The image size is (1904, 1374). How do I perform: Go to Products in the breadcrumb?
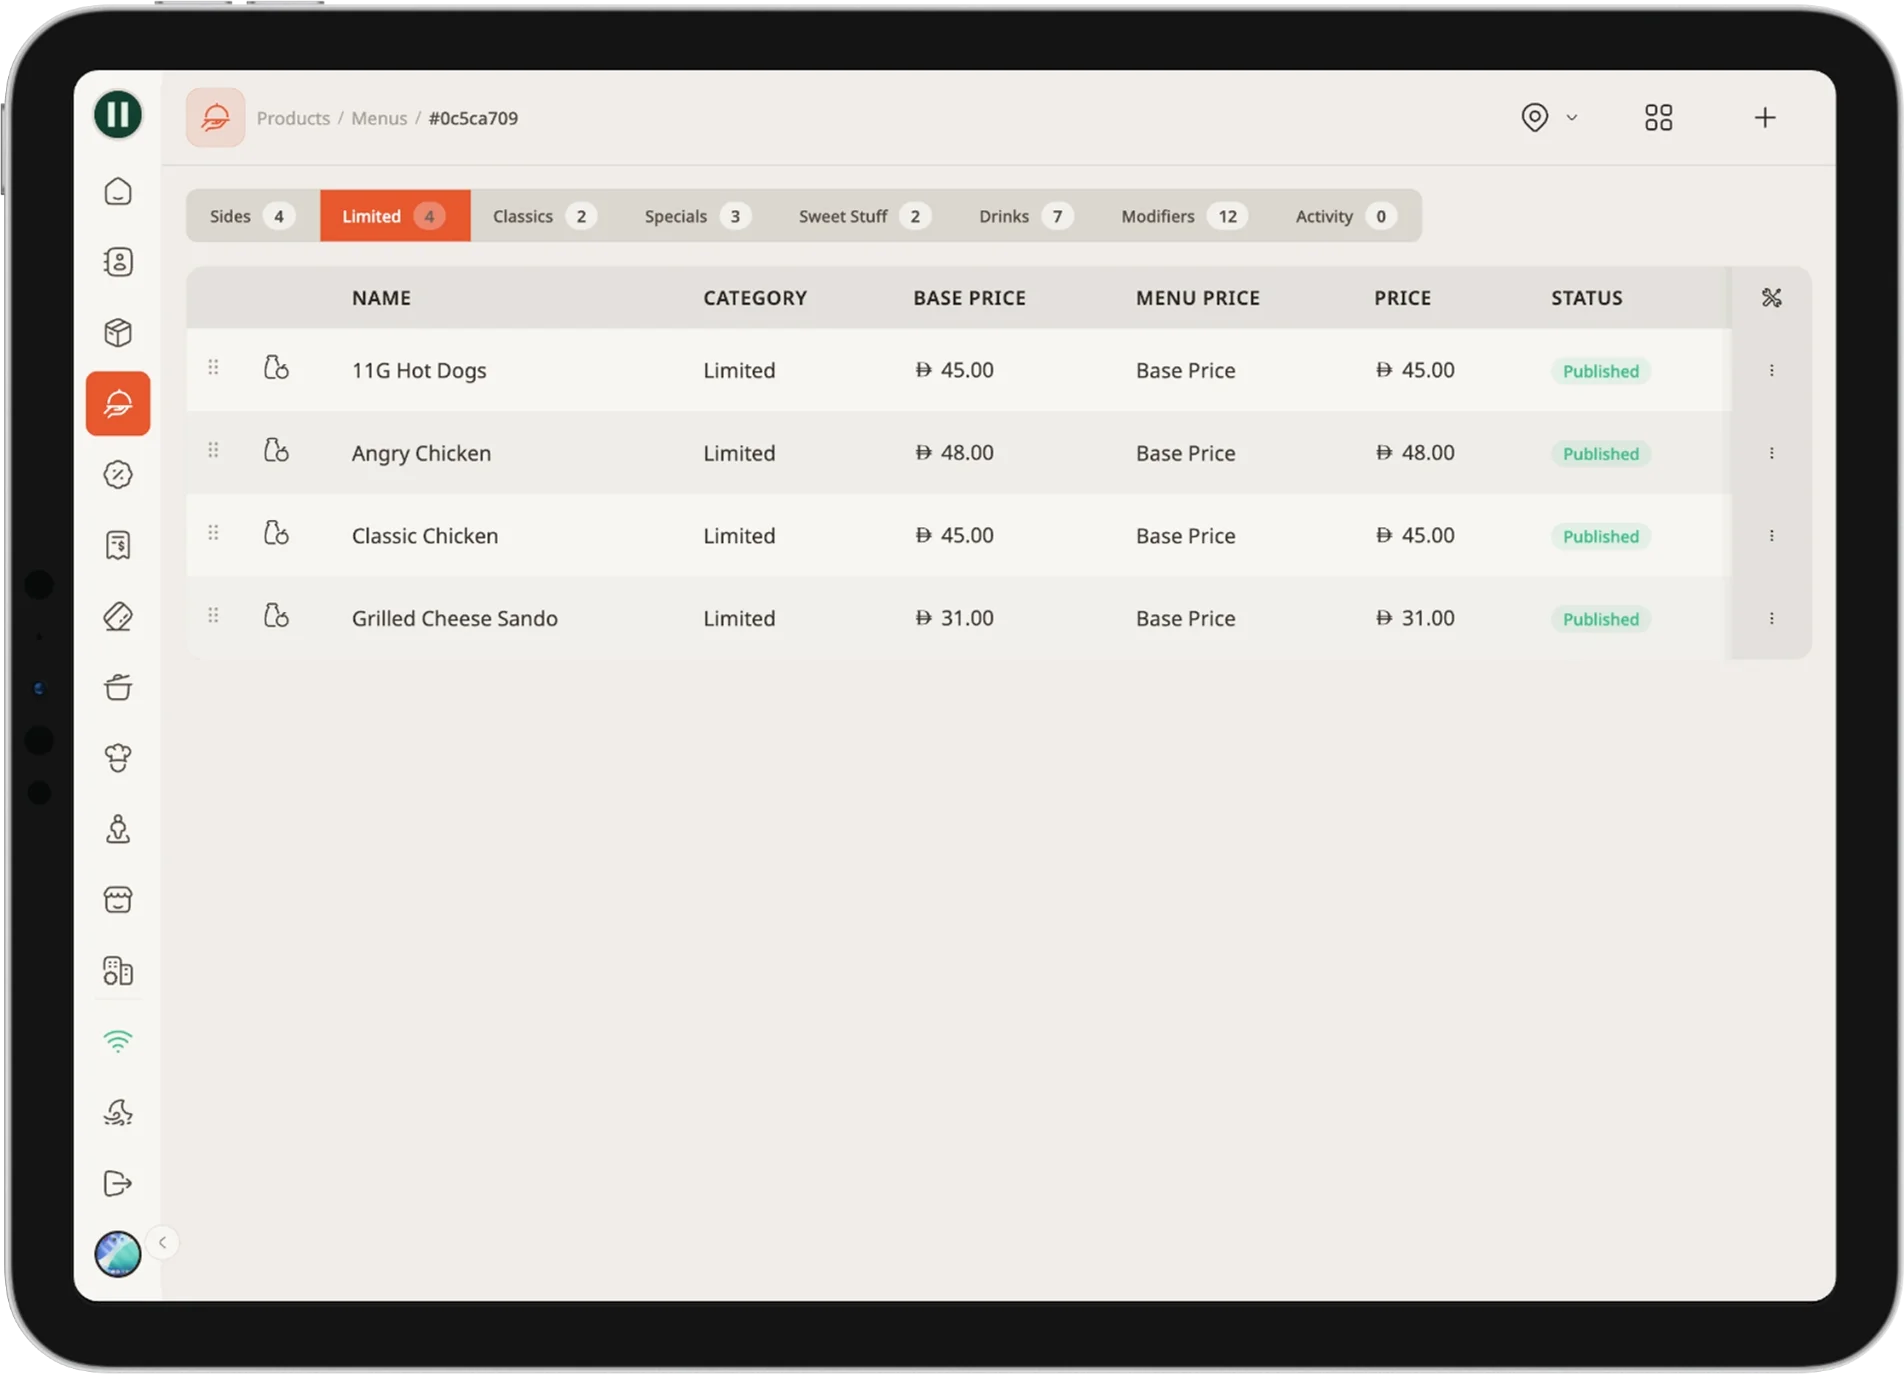(293, 118)
